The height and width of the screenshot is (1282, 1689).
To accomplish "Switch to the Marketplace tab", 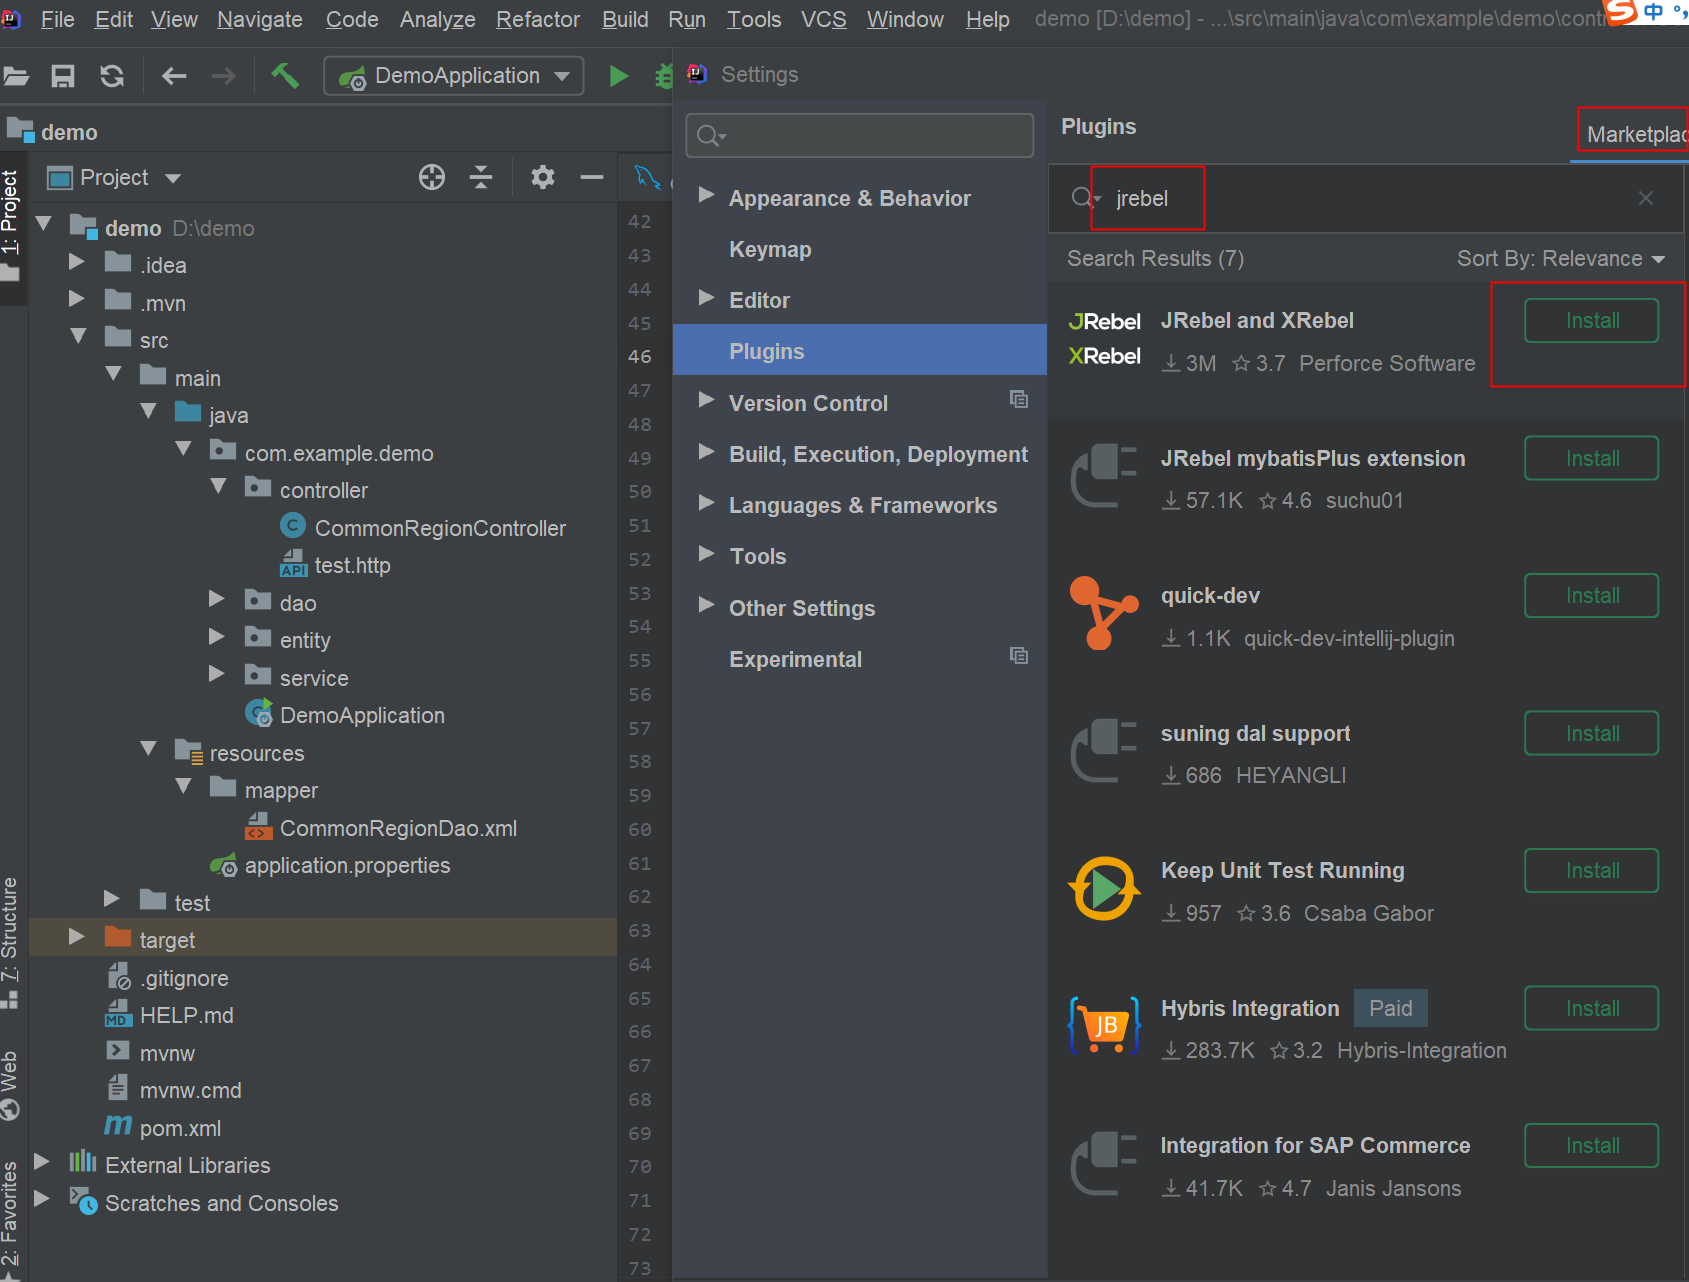I will coord(1636,134).
